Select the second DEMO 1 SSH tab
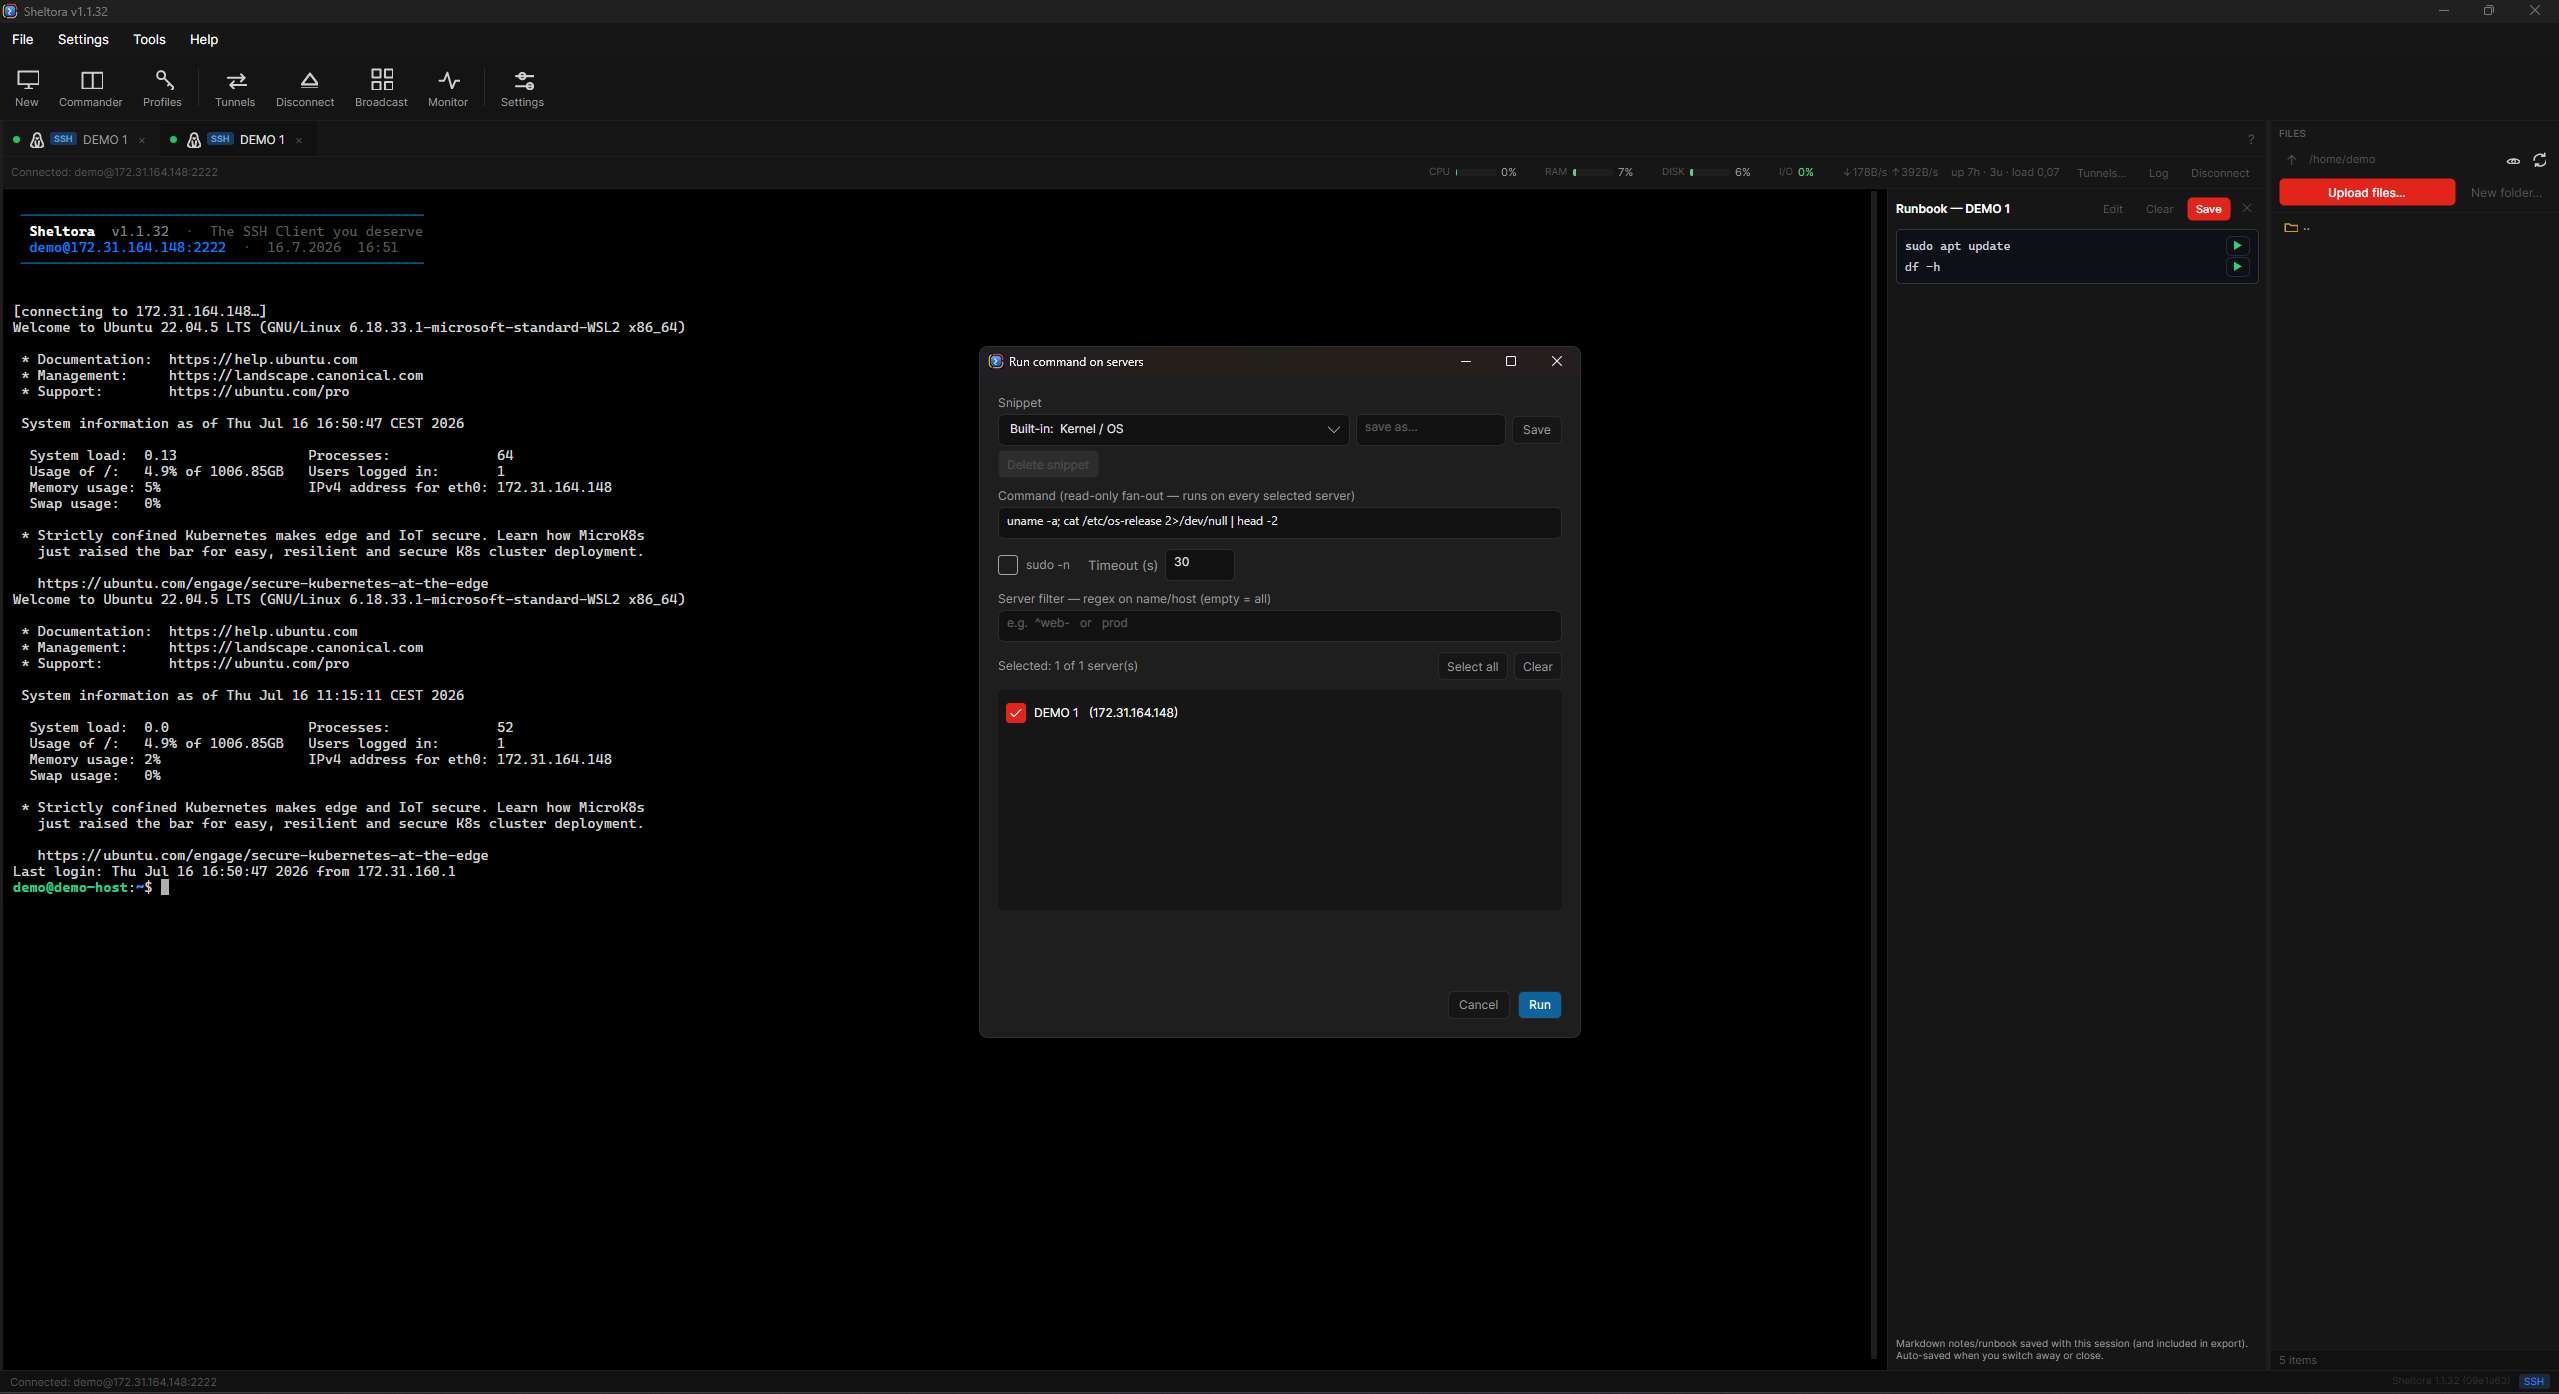 click(237, 140)
